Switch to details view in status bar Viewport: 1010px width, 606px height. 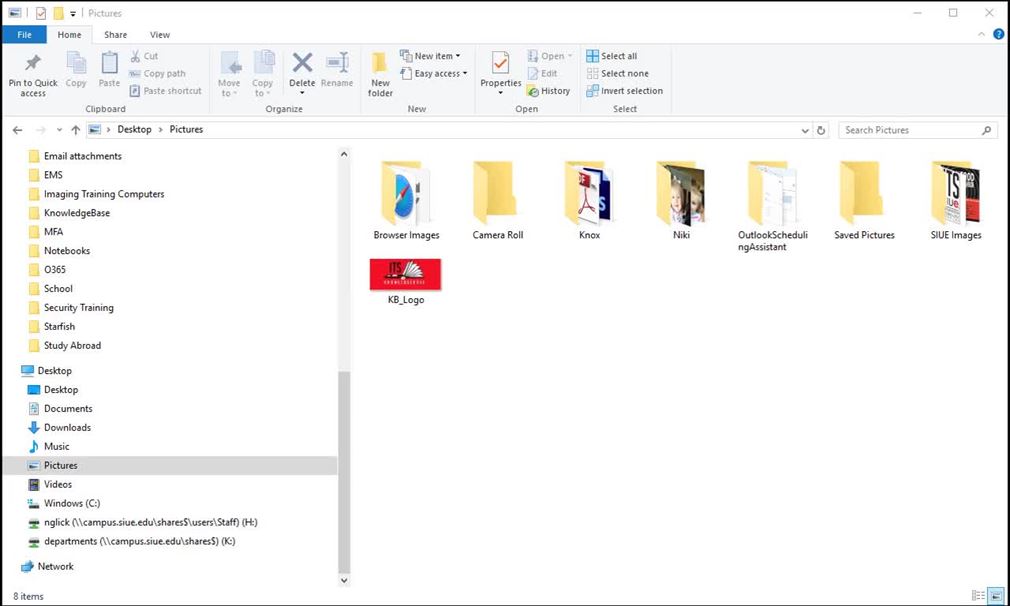pyautogui.click(x=978, y=596)
